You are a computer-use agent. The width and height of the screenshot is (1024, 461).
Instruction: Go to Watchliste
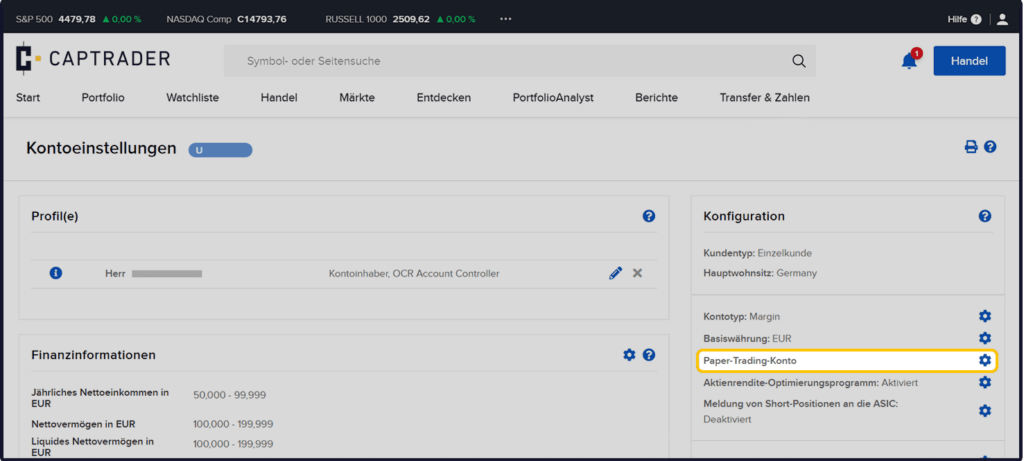coord(193,98)
